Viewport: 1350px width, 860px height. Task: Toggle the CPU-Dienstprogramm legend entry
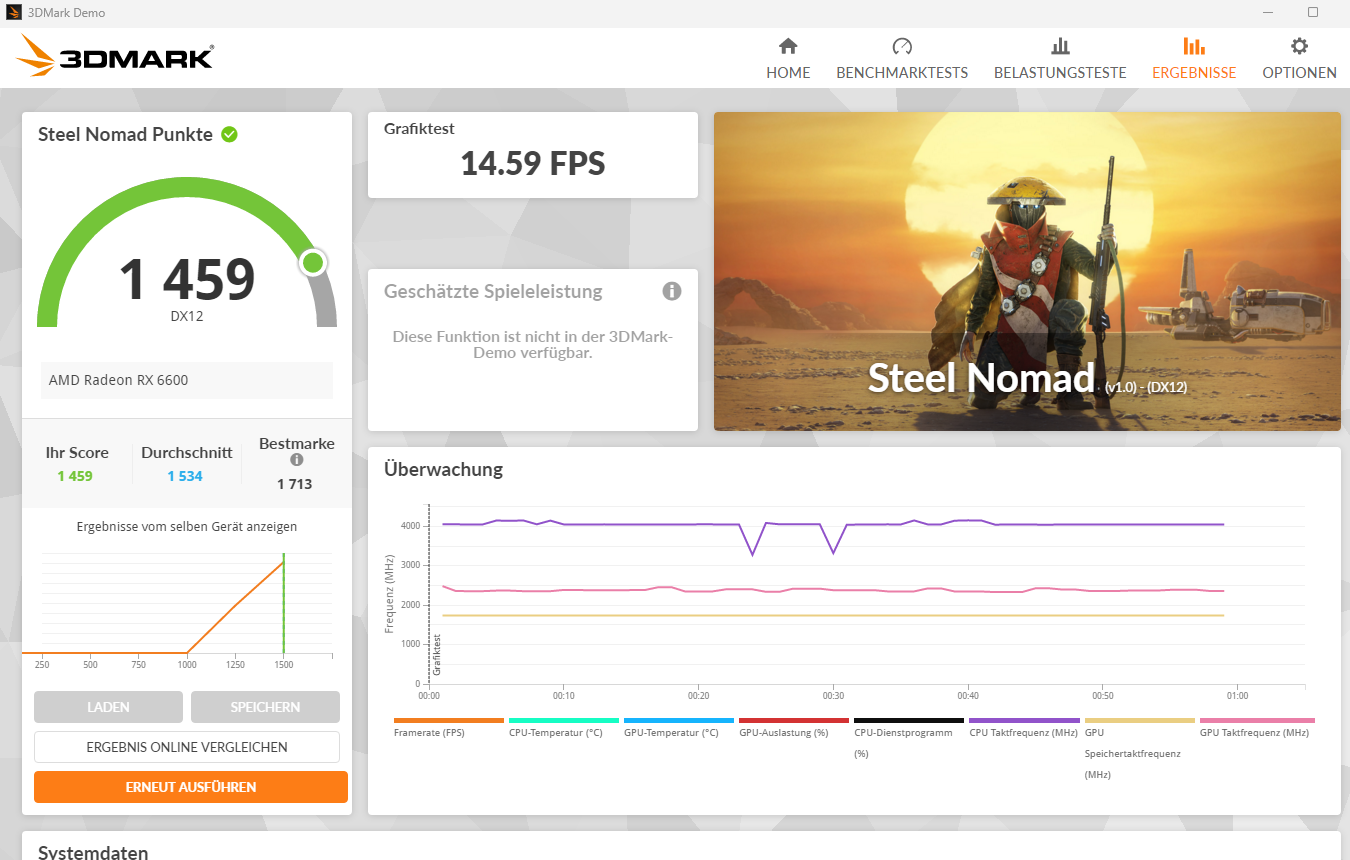point(909,738)
